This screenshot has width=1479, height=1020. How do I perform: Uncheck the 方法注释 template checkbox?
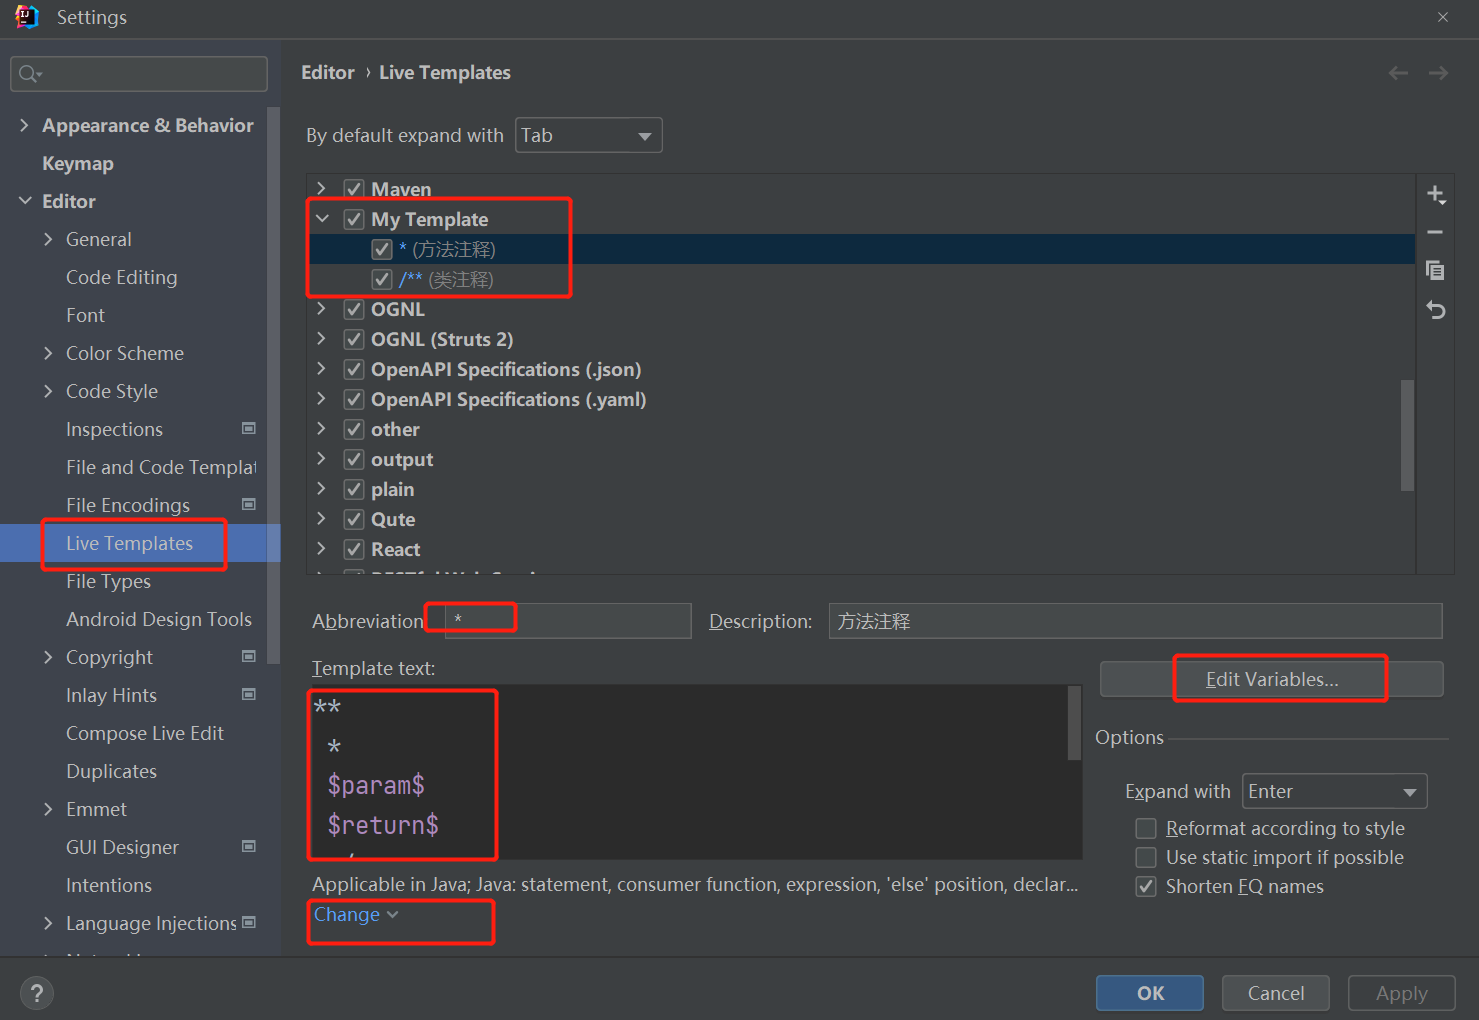382,249
